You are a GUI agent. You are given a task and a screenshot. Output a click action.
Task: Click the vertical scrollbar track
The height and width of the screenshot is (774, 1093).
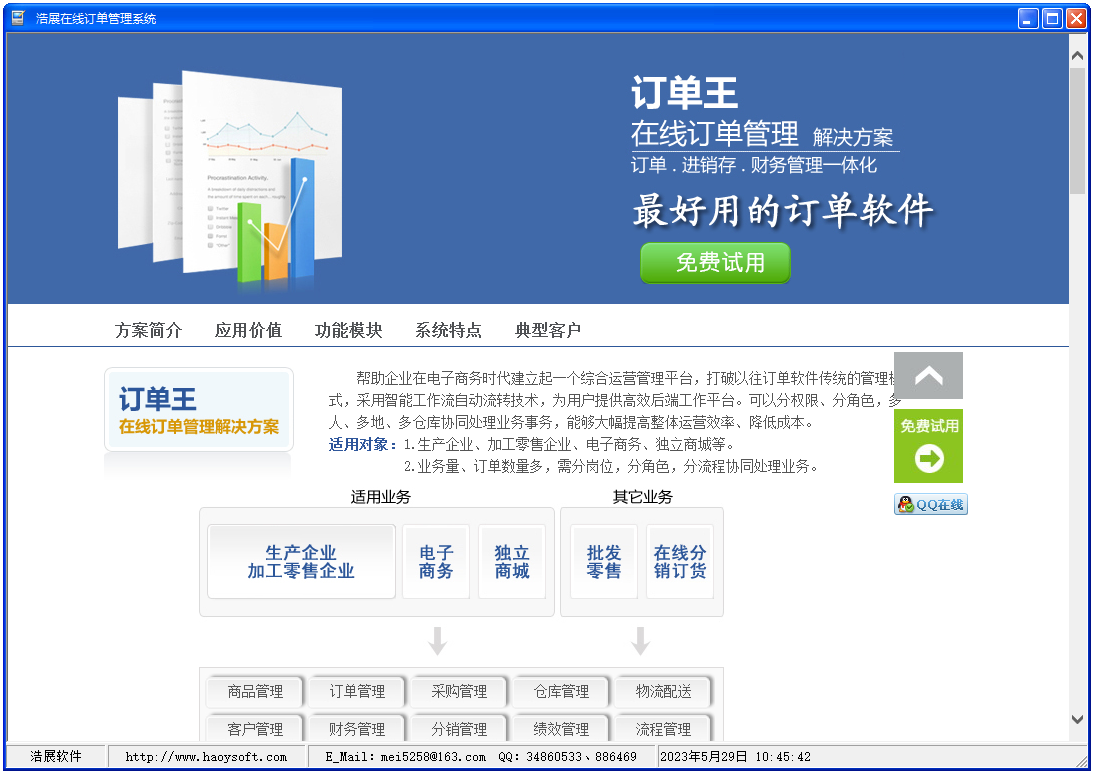1078,400
